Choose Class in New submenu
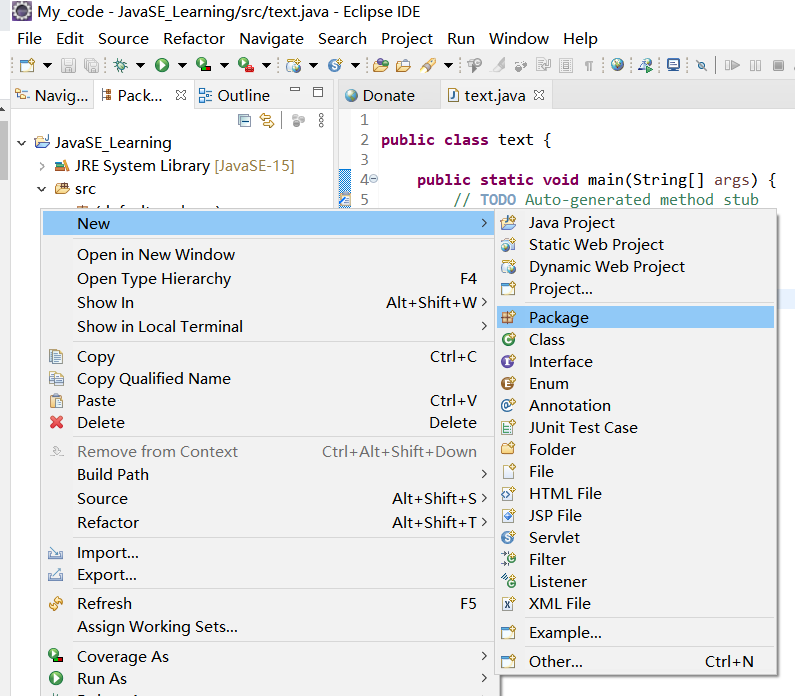The height and width of the screenshot is (696, 795). tap(636, 340)
